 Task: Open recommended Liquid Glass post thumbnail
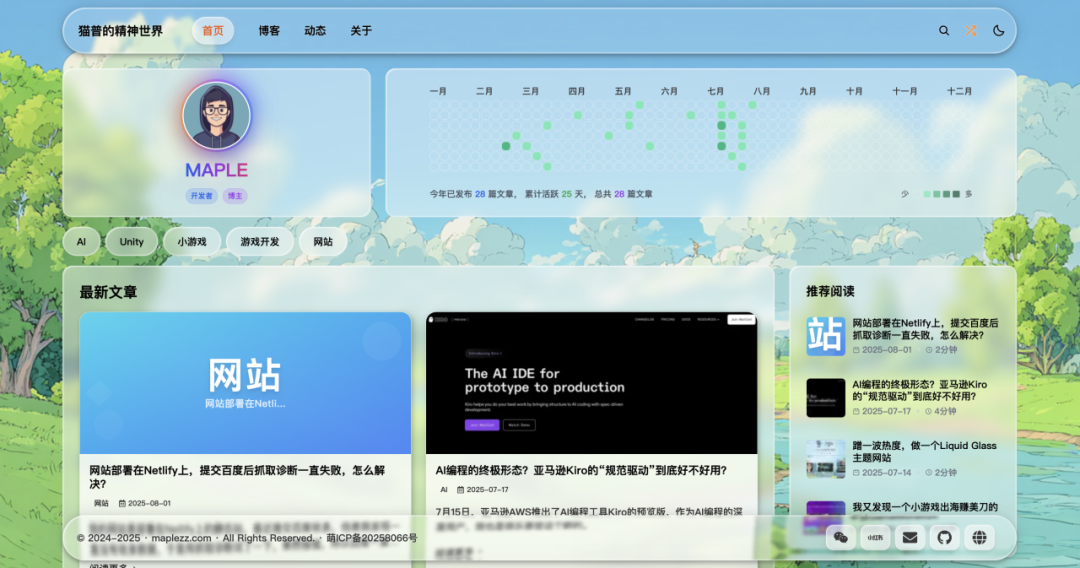coord(826,459)
